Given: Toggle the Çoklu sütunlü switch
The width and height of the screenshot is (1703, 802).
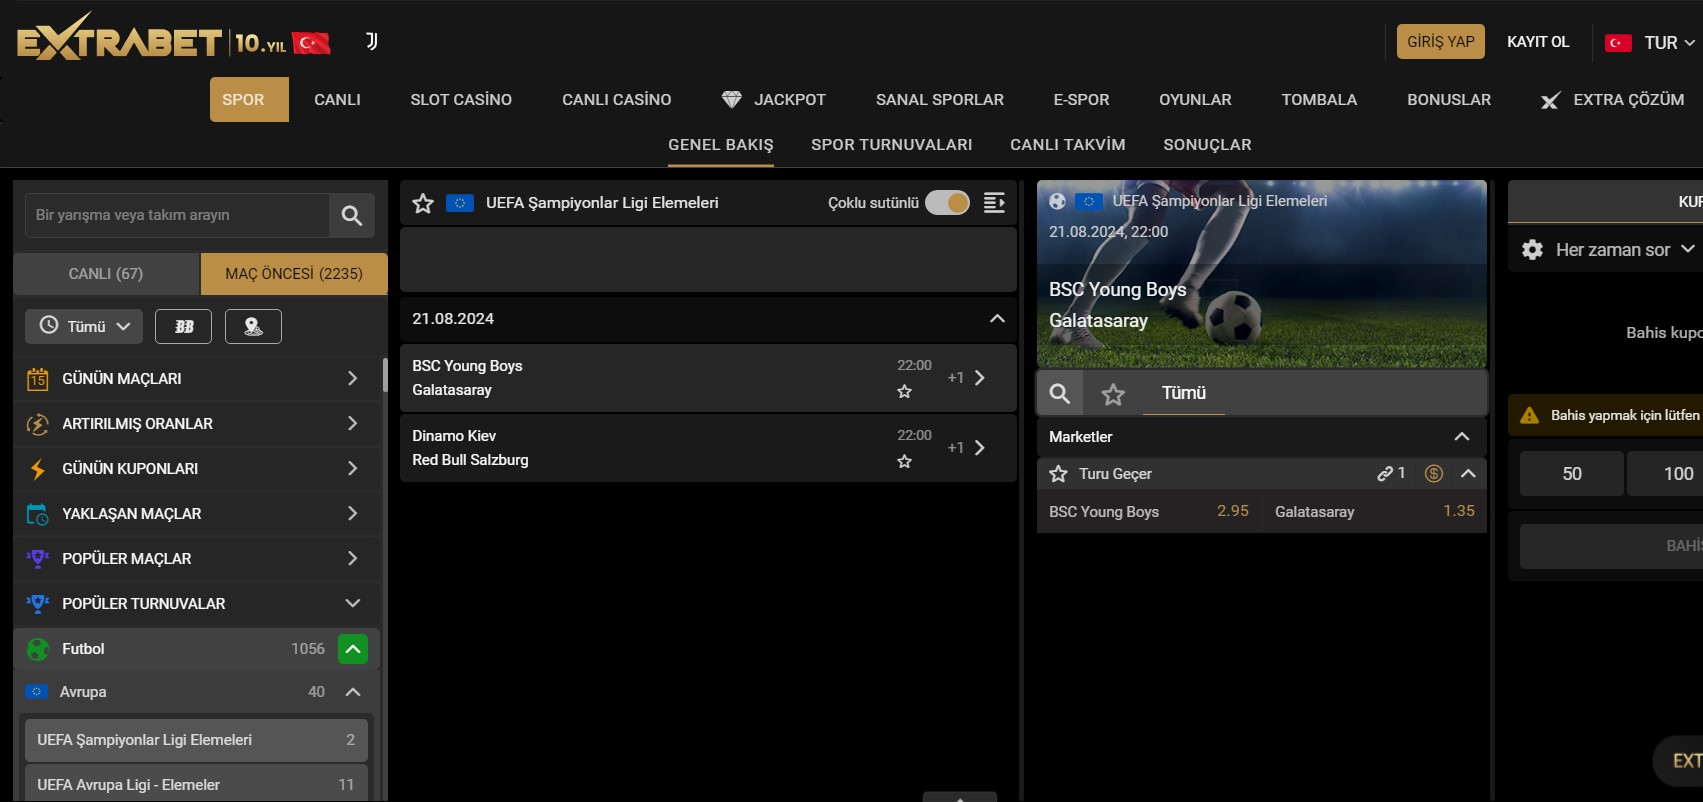Looking at the screenshot, I should tap(947, 203).
